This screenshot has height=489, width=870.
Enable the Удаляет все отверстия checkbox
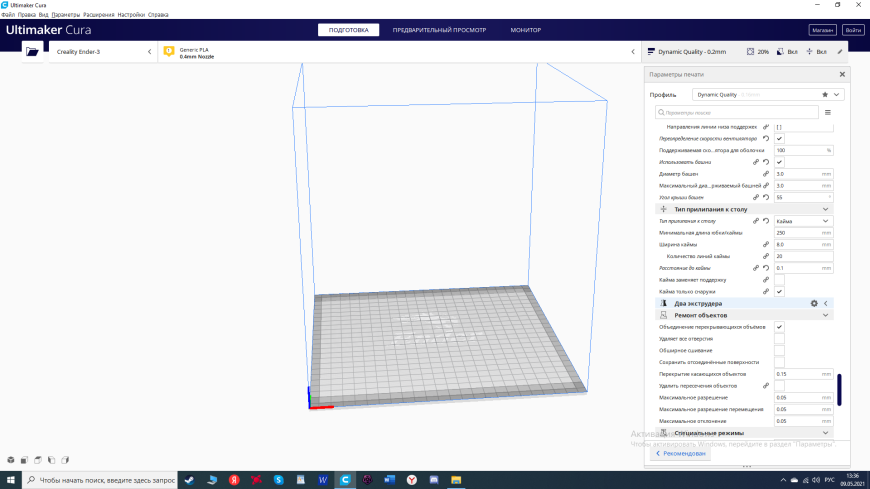click(x=780, y=339)
